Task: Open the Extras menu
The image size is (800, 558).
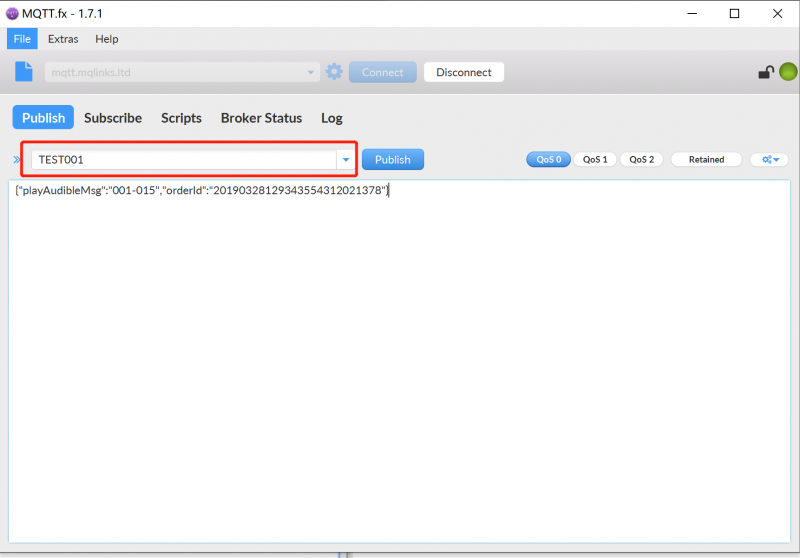Action: pyautogui.click(x=63, y=39)
